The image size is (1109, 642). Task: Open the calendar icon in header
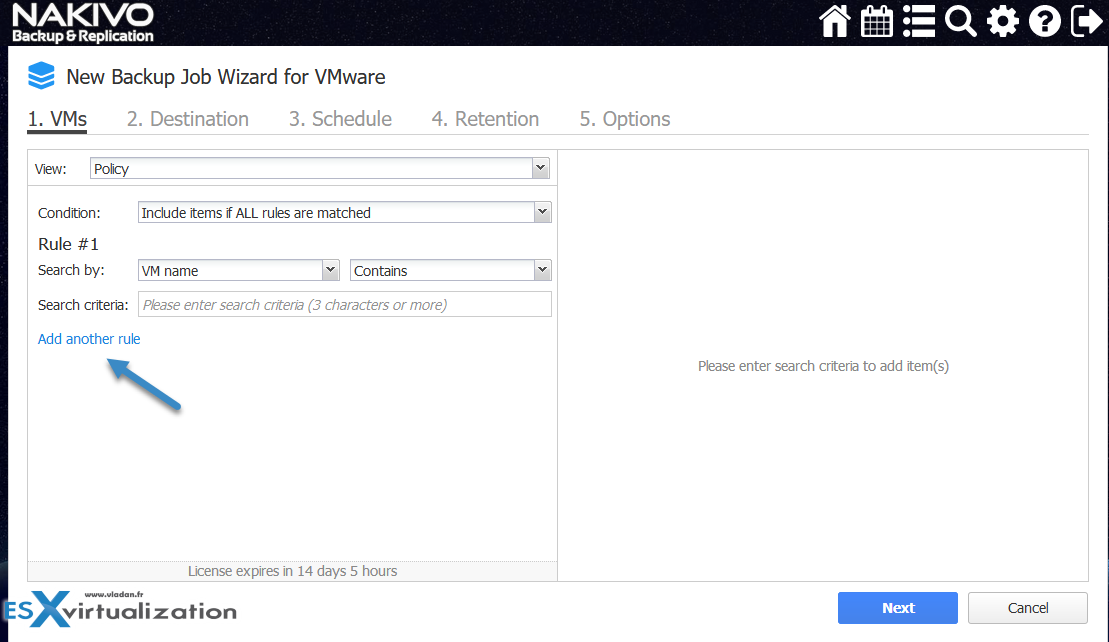876,21
